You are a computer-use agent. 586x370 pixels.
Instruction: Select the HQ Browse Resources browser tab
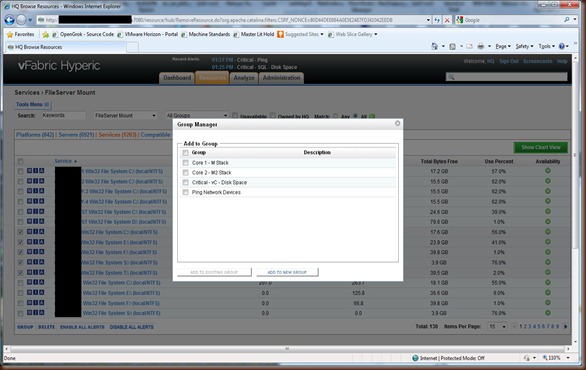coord(65,47)
